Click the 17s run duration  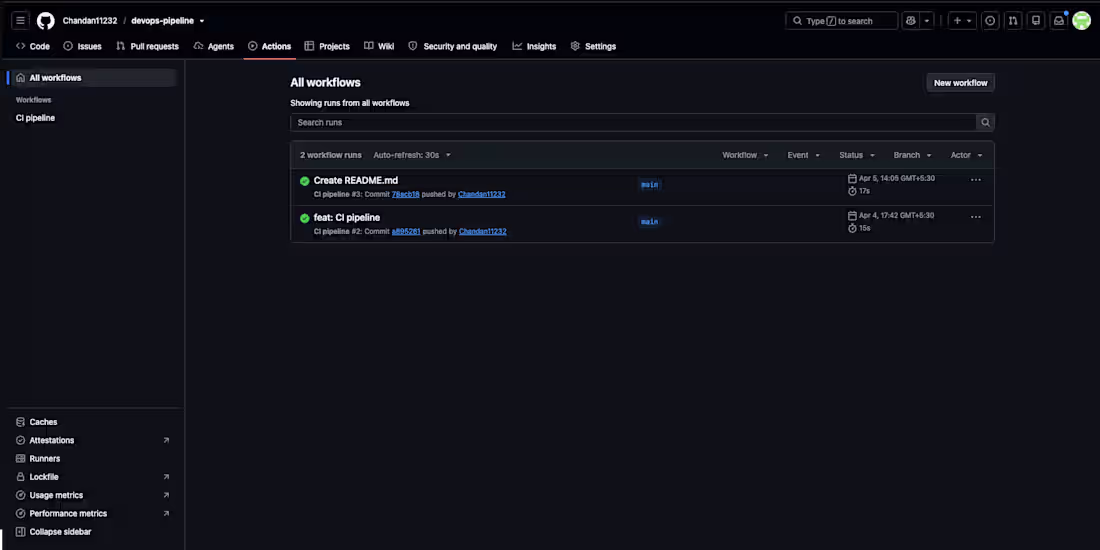(864, 191)
